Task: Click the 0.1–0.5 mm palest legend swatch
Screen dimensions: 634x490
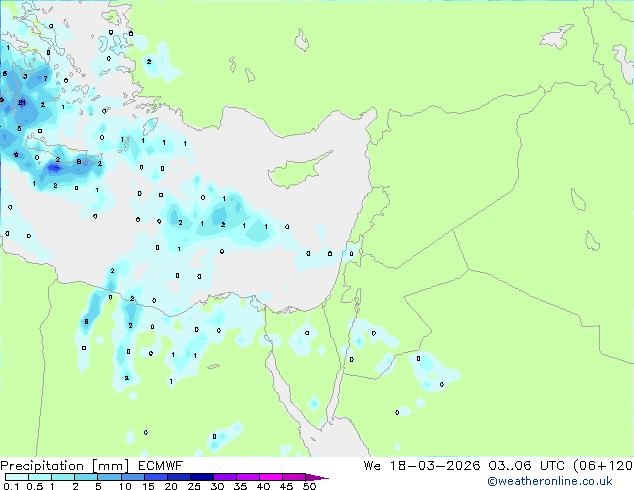Action: [17, 477]
